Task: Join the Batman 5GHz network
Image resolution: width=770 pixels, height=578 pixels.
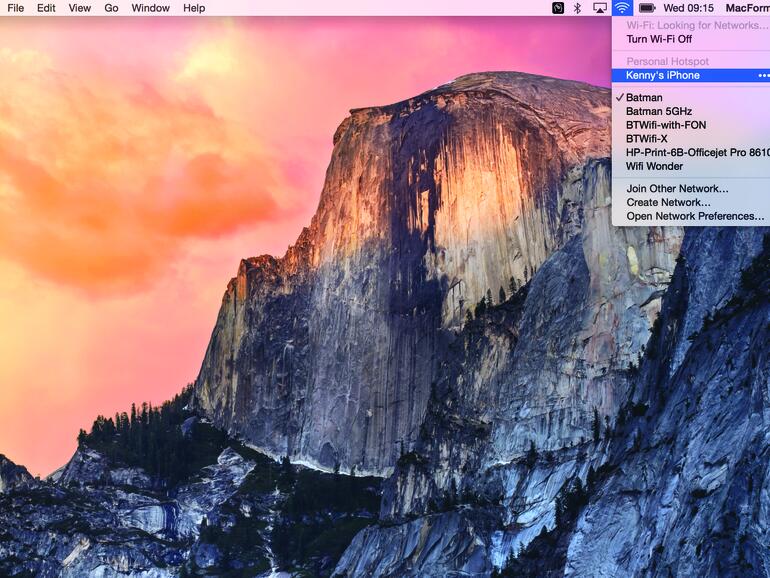Action: point(691,111)
